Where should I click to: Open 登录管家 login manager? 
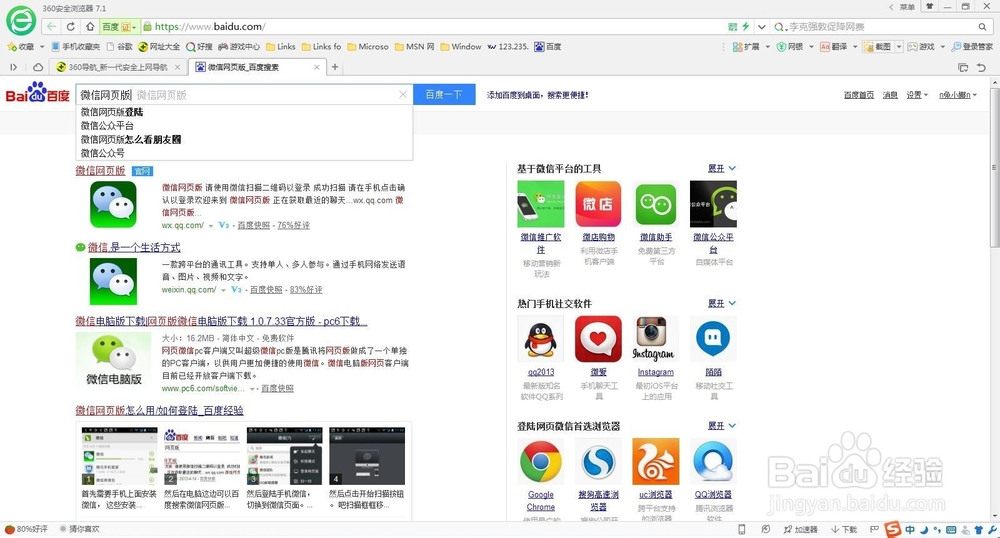point(972,47)
